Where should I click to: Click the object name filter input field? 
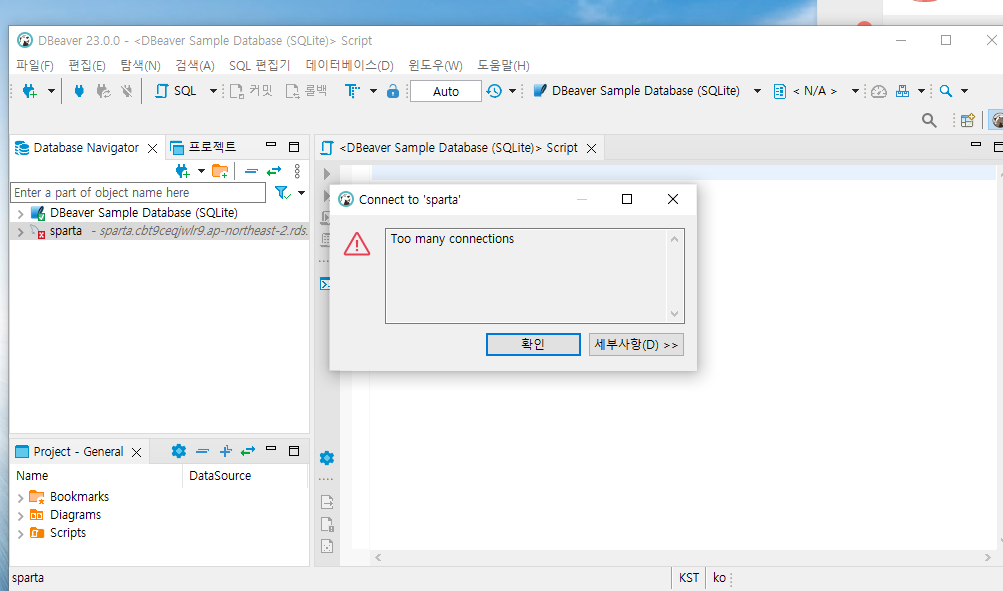(138, 193)
